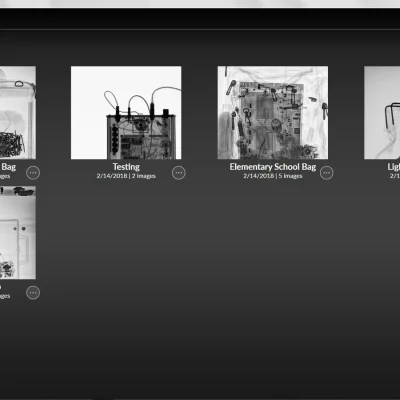Click the truncated date under the right-edge album
The height and width of the screenshot is (400, 400).
(395, 176)
